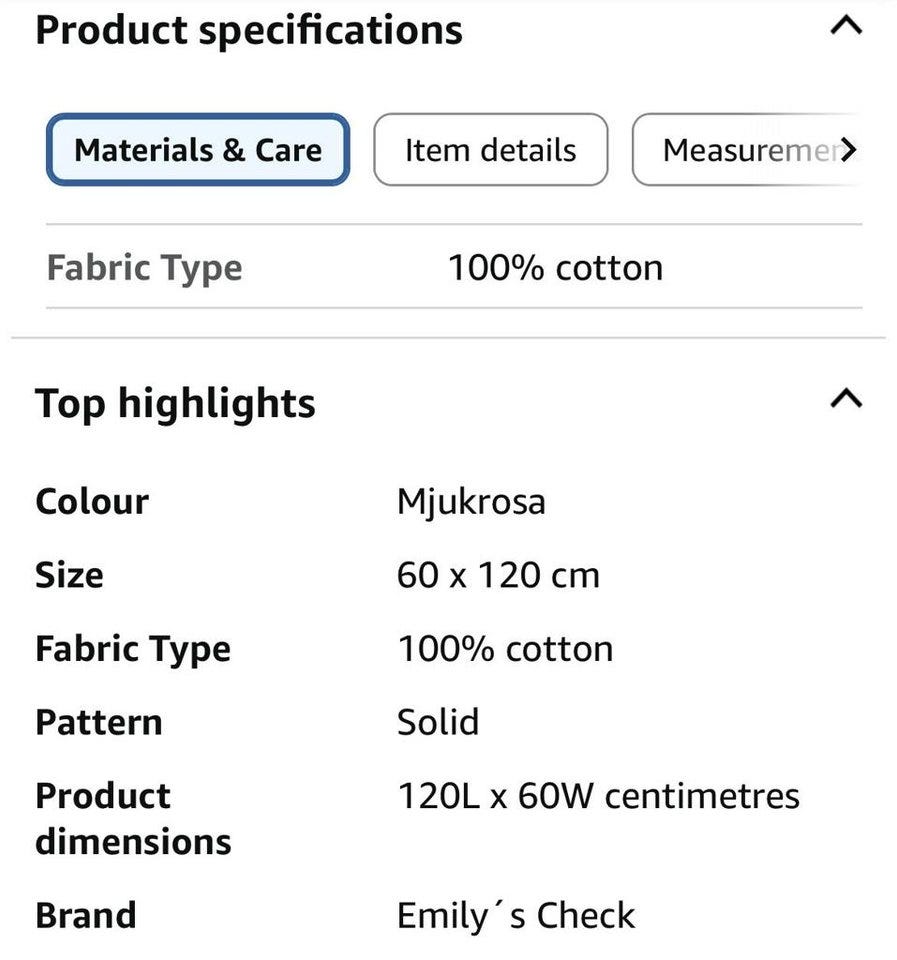Click the Size label
The image size is (897, 960).
point(69,575)
